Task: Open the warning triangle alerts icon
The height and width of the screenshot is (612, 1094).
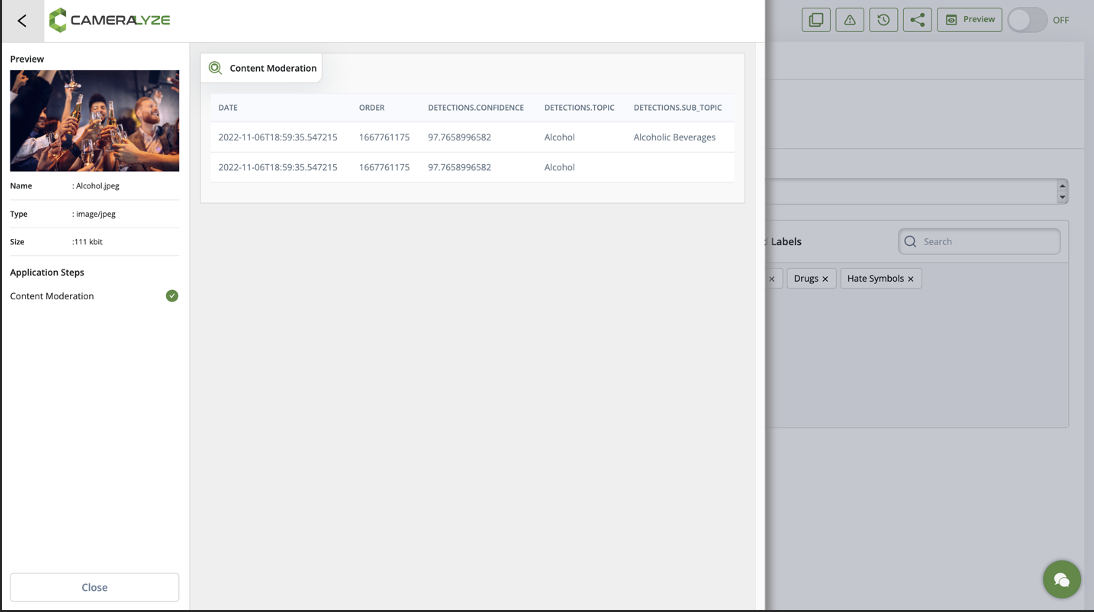Action: pyautogui.click(x=850, y=20)
